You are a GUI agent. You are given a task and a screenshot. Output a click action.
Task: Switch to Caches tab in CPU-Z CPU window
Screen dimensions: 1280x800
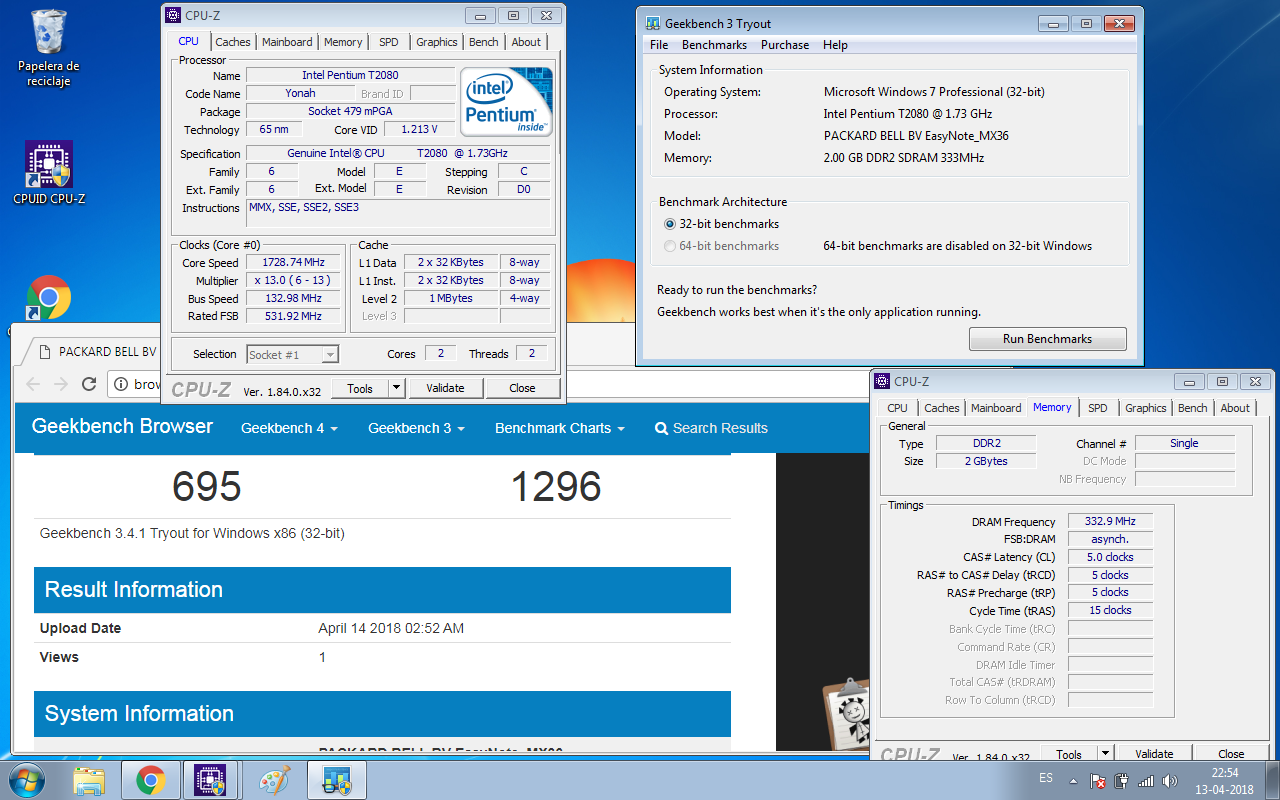coord(233,42)
